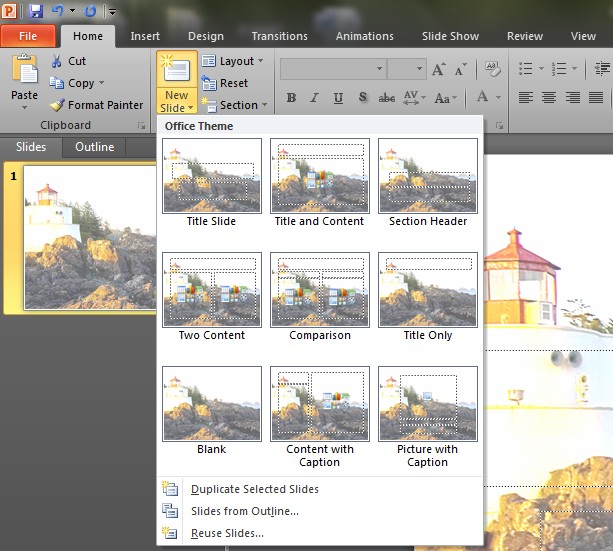613x551 pixels.
Task: Toggle italic text formatting
Action: click(315, 98)
